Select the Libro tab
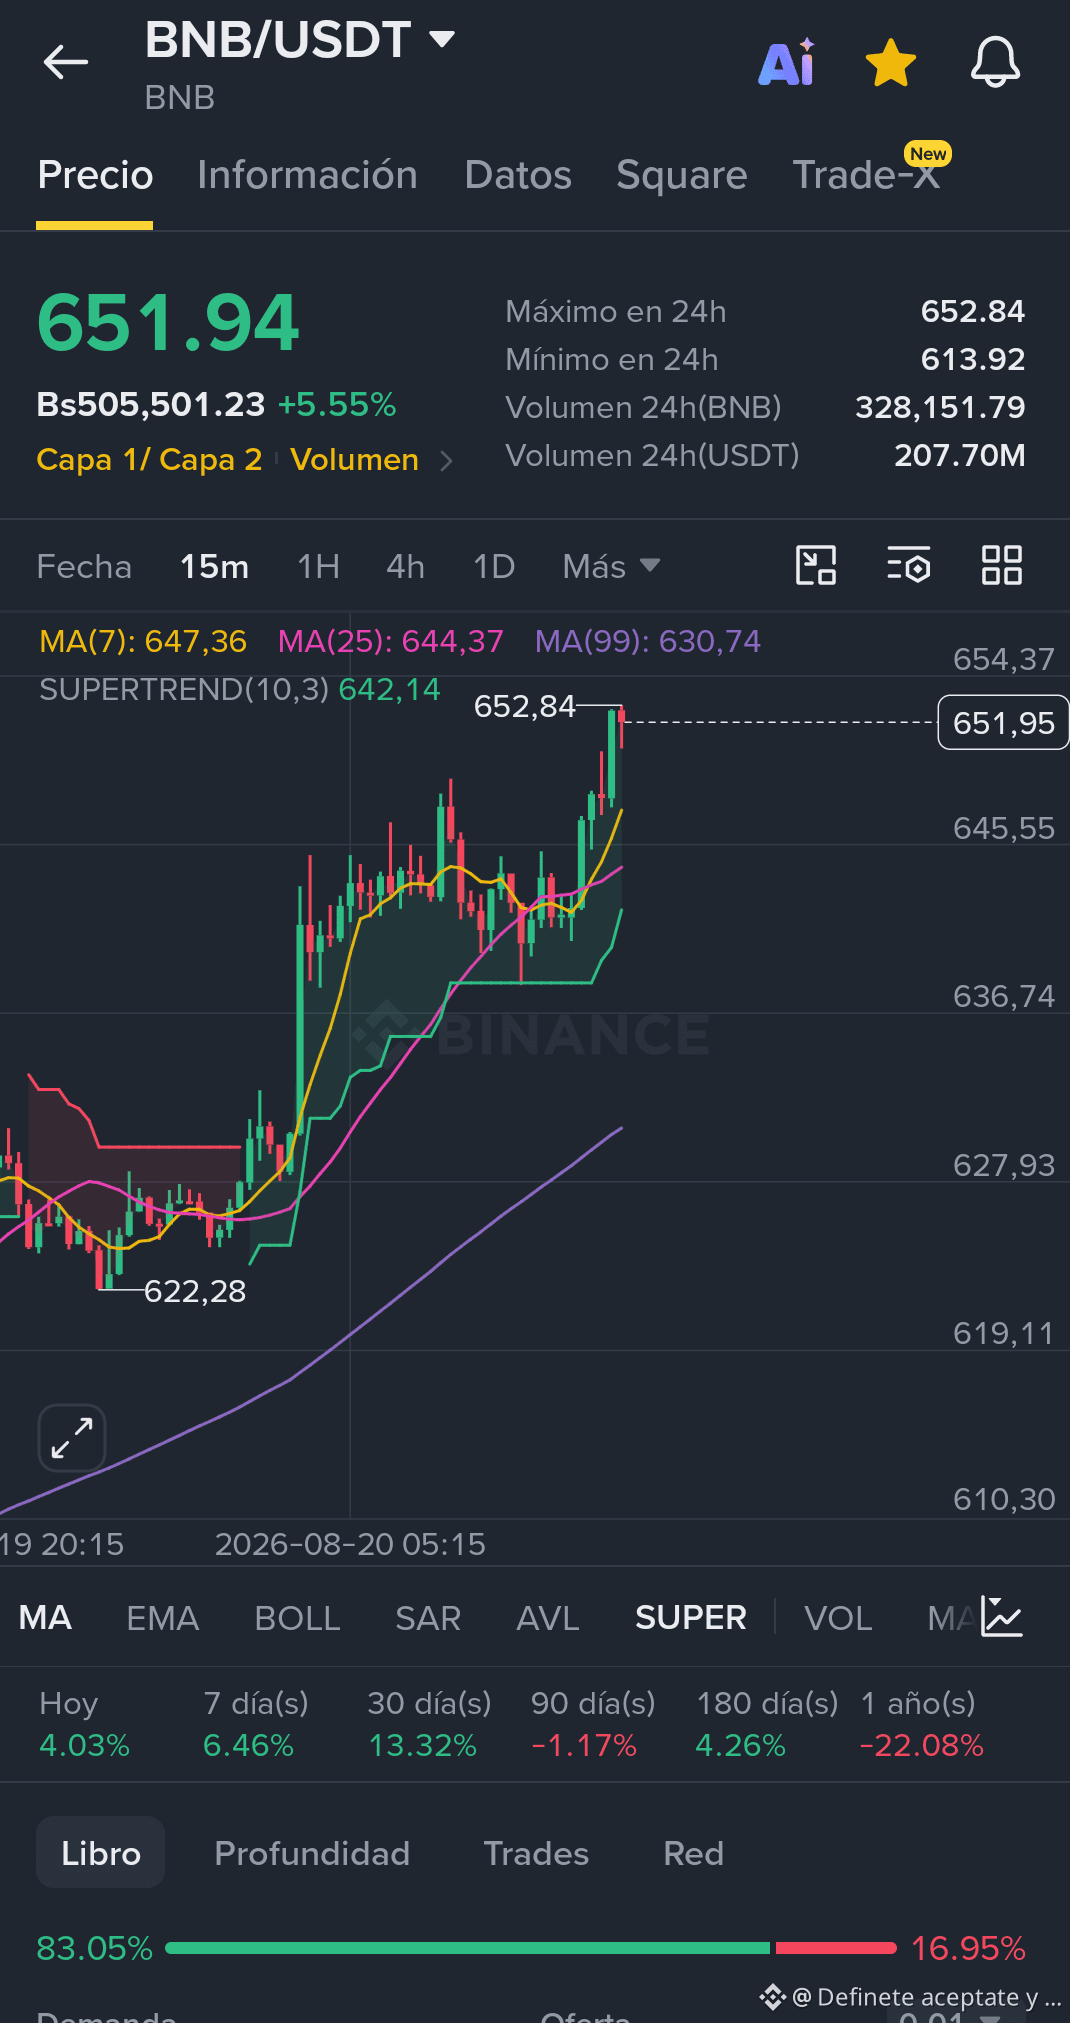 coord(100,1852)
